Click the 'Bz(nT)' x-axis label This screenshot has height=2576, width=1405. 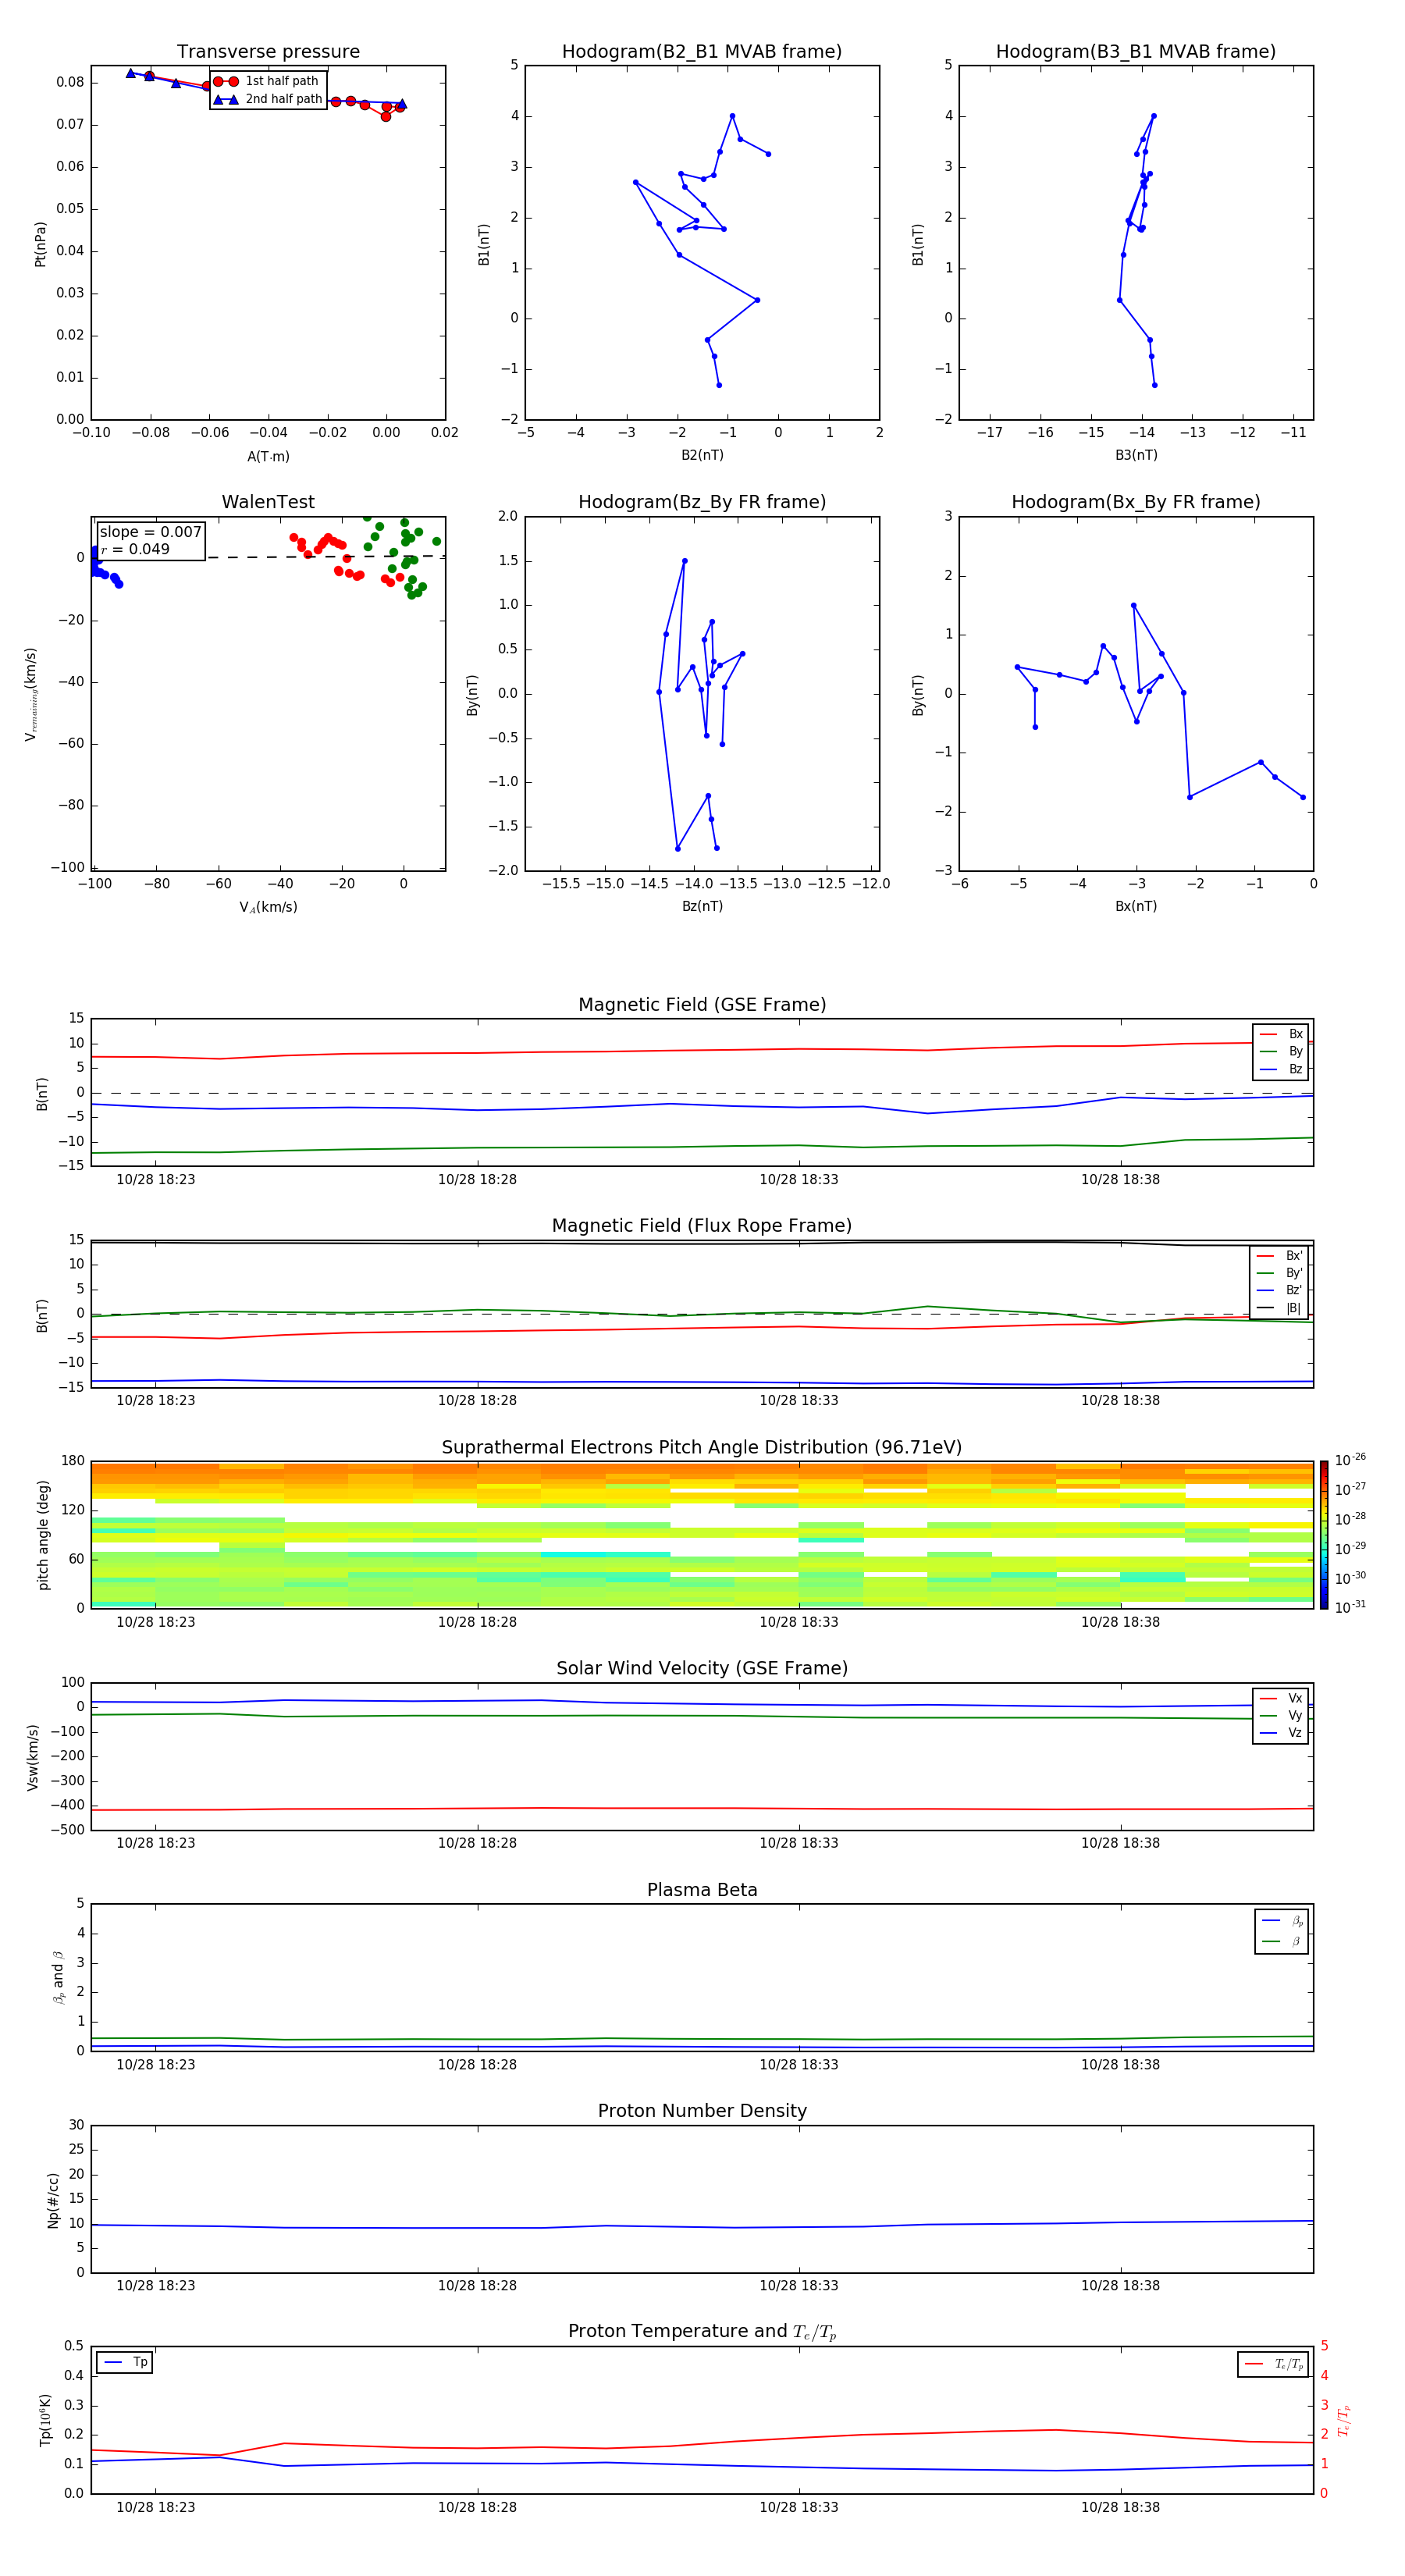[x=702, y=906]
